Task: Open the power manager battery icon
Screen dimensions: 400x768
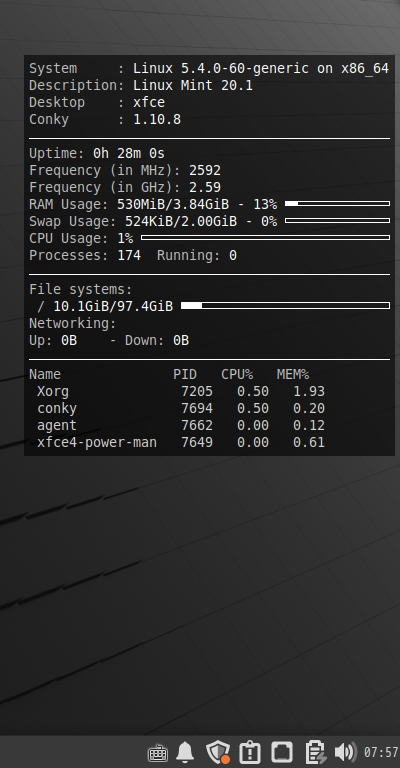Action: click(x=316, y=752)
